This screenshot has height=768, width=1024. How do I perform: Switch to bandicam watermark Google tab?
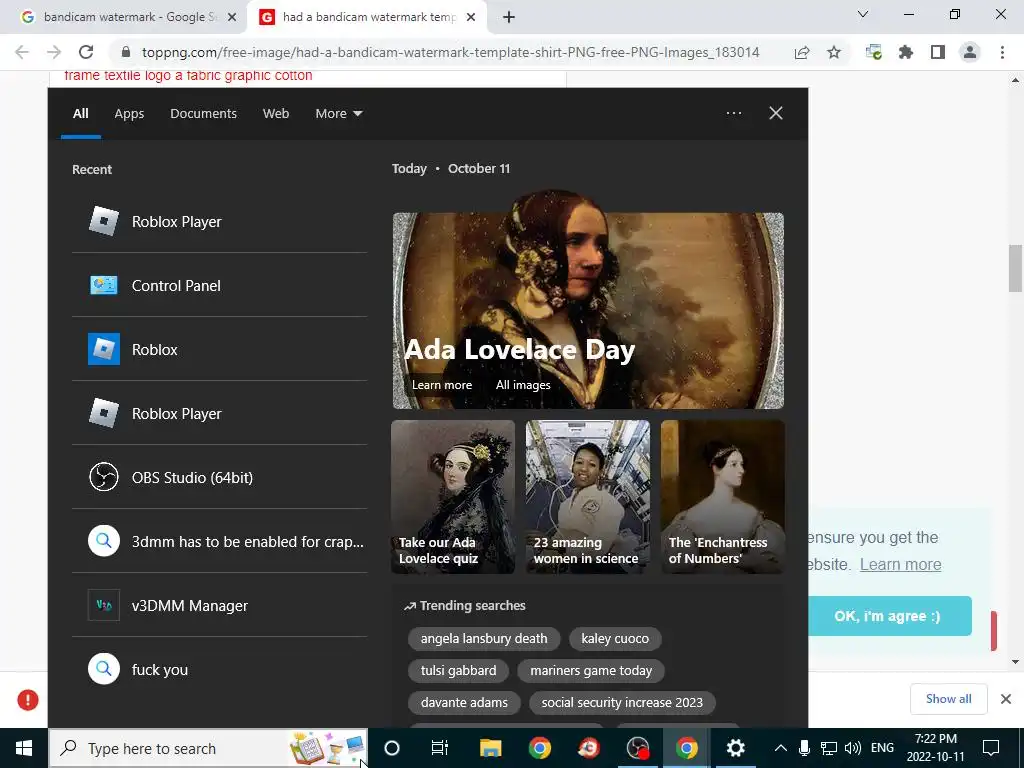click(124, 17)
